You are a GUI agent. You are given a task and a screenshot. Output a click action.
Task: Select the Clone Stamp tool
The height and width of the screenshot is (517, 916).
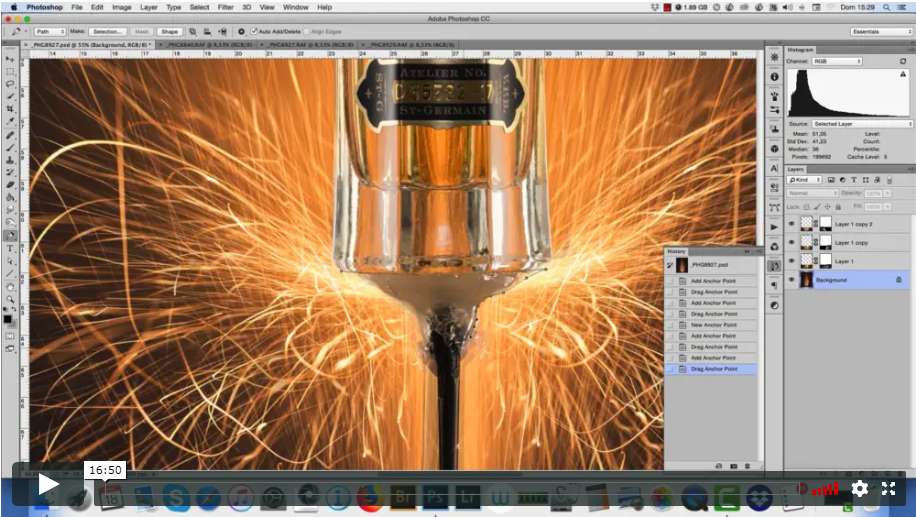pyautogui.click(x=10, y=159)
